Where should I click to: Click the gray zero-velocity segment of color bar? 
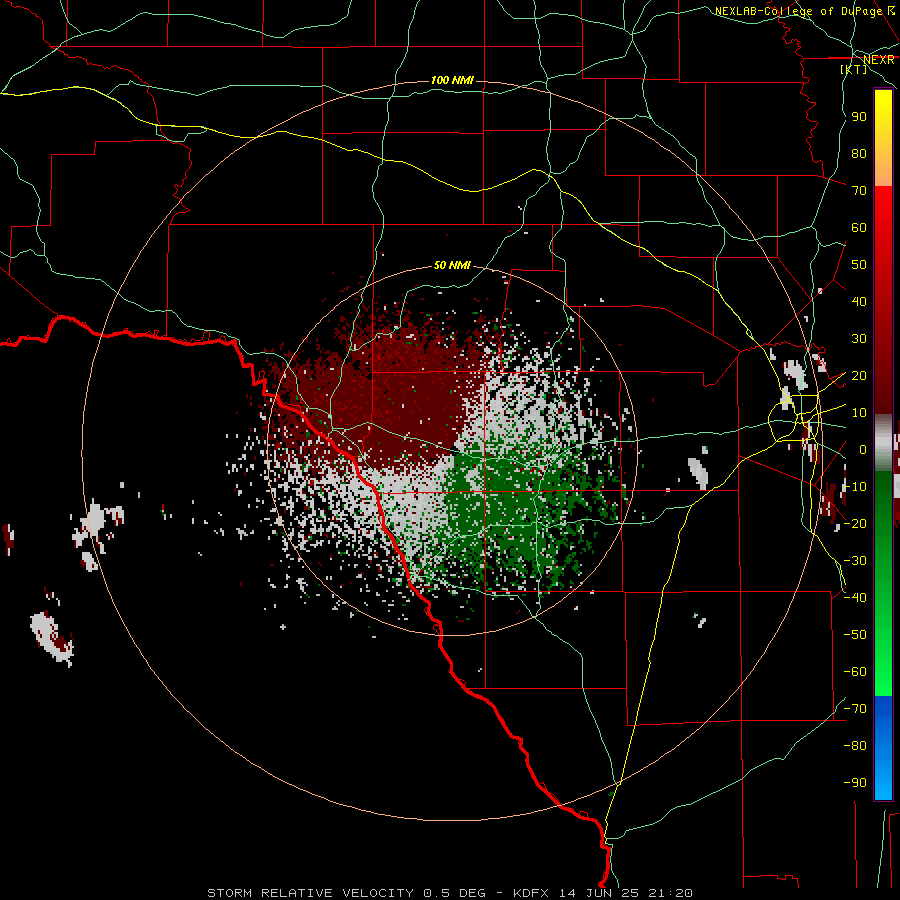(x=883, y=443)
